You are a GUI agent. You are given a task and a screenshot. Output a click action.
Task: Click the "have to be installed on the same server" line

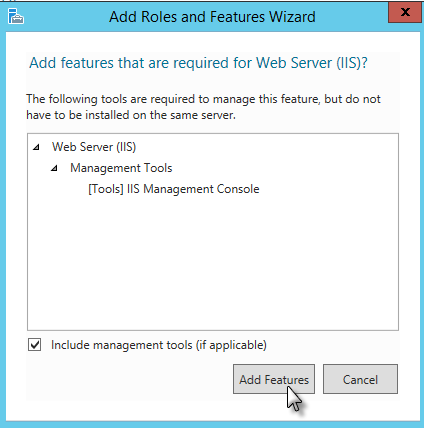pos(131,115)
